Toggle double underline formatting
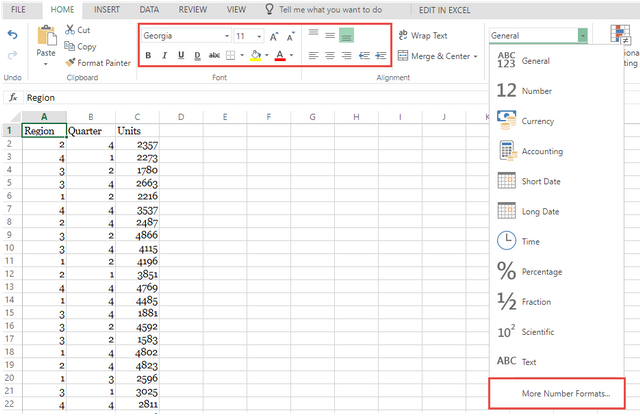The width and height of the screenshot is (640, 418). tap(198, 56)
